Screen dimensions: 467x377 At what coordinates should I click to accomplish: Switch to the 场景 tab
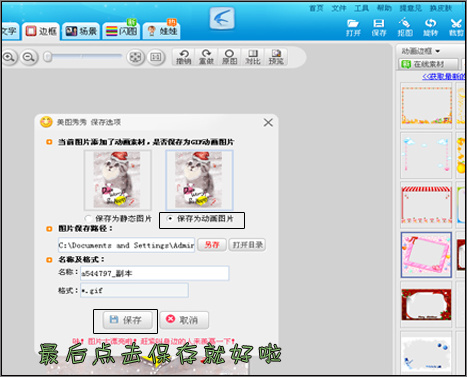81,32
